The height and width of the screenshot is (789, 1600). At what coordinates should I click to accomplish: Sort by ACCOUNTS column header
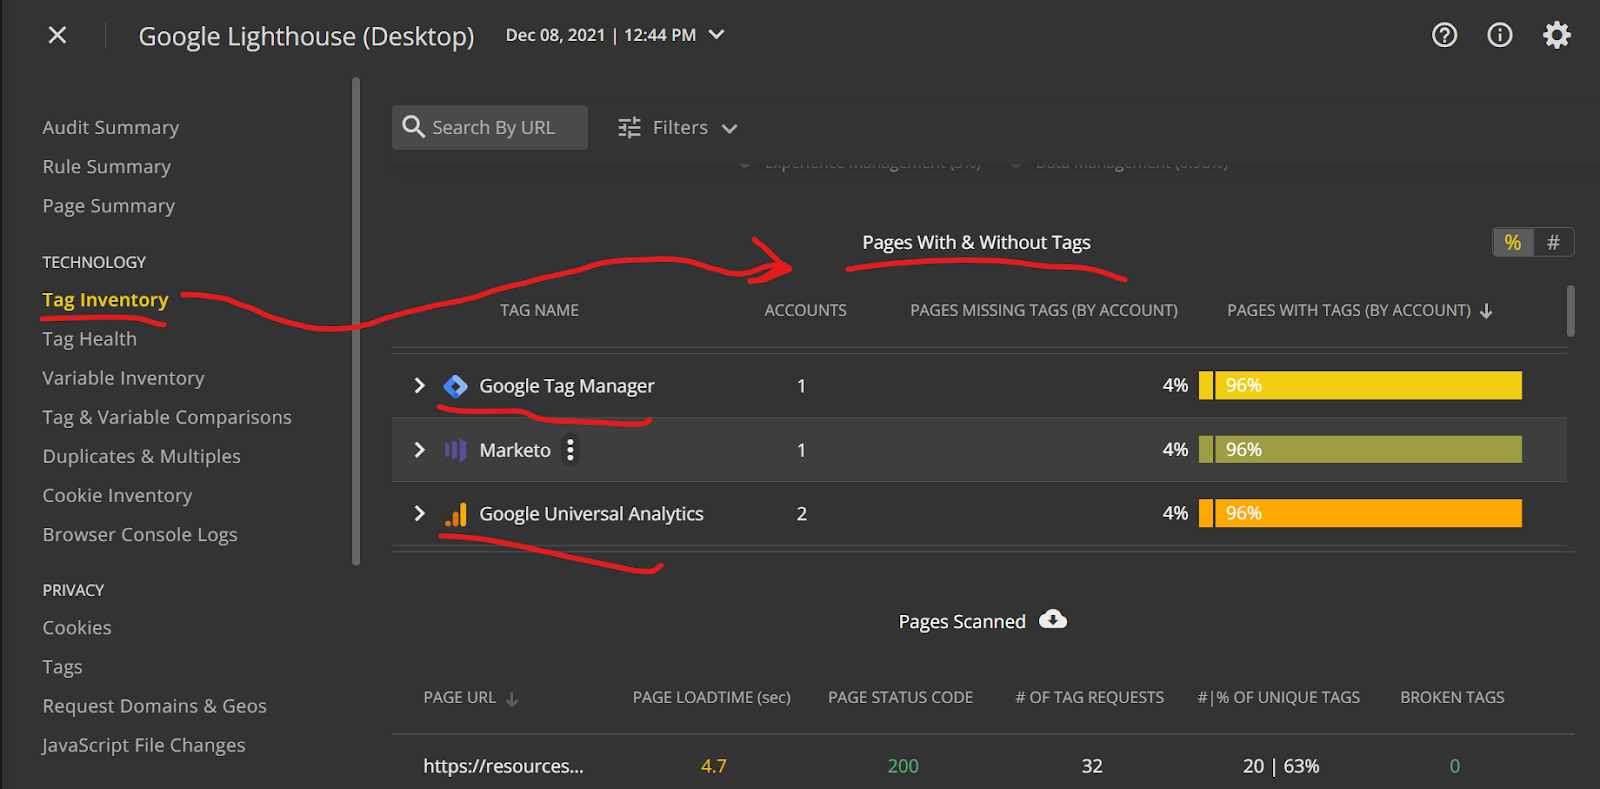[x=805, y=311]
